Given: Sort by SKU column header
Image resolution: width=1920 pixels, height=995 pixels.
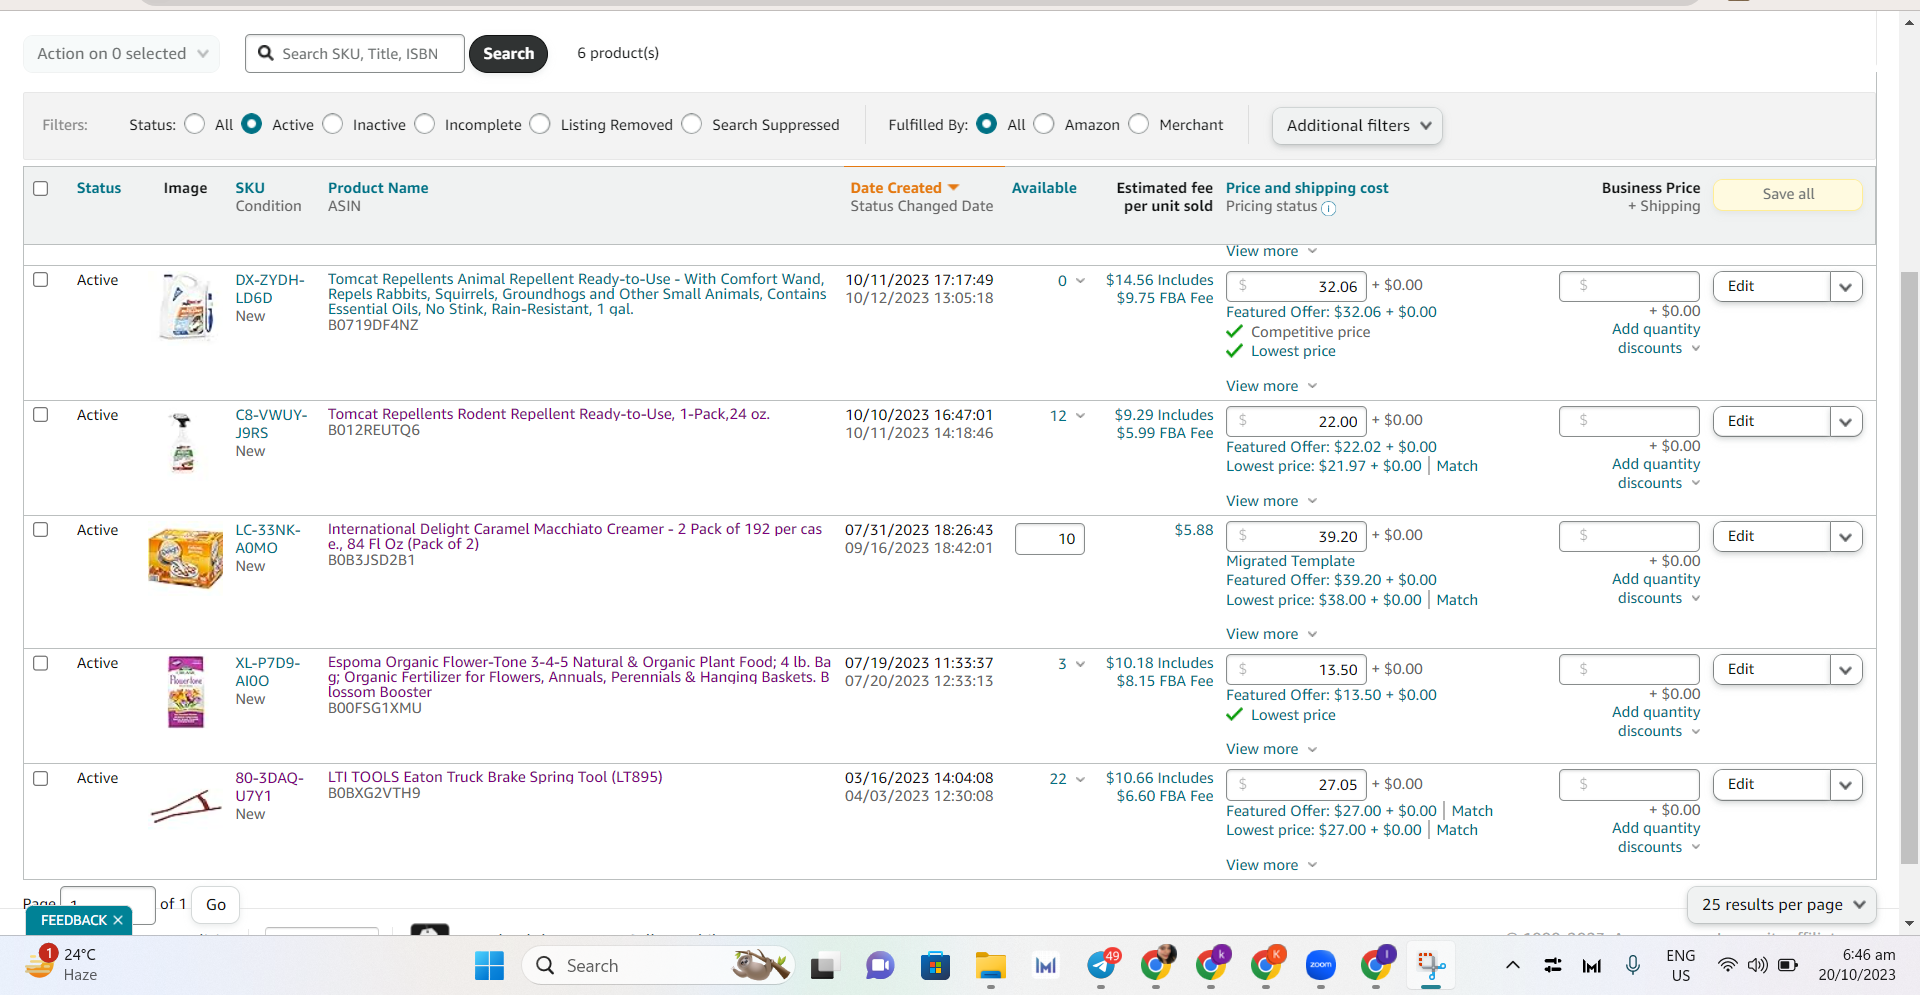Looking at the screenshot, I should (x=250, y=188).
